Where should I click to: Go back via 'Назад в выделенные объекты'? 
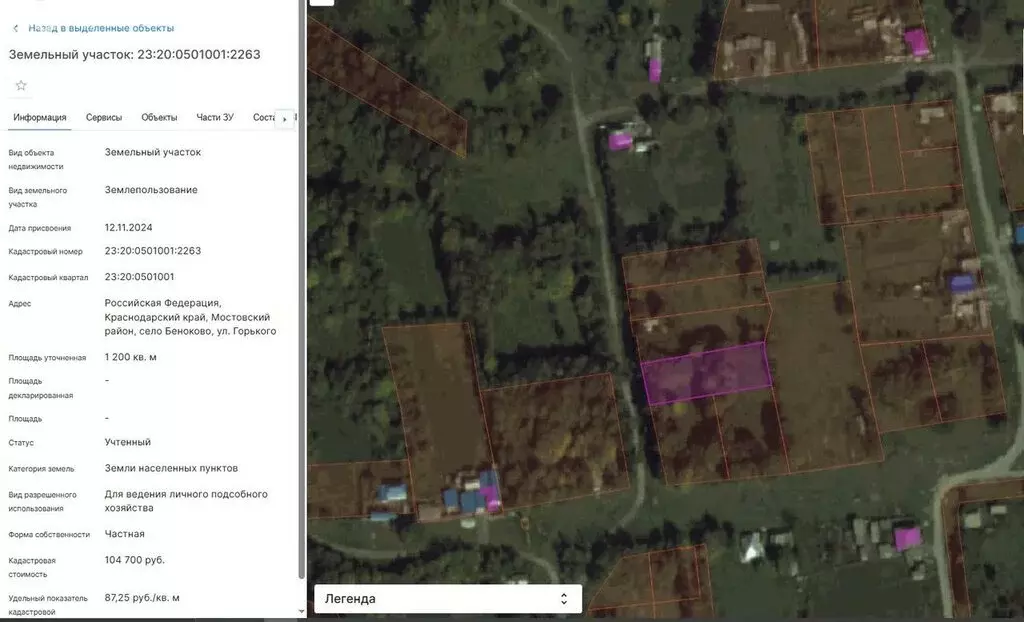click(100, 28)
